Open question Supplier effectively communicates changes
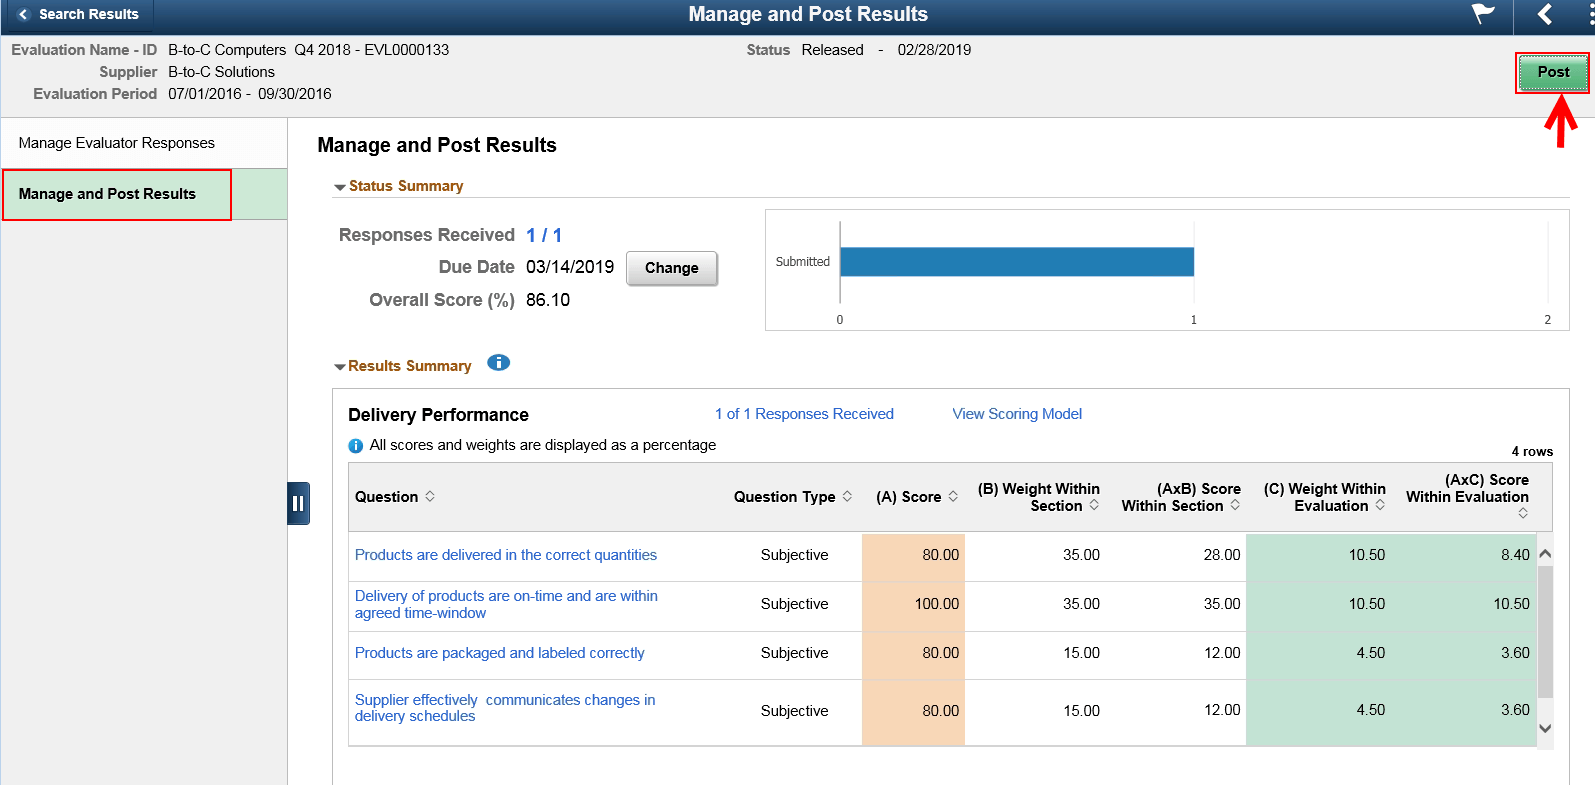 [x=505, y=708]
